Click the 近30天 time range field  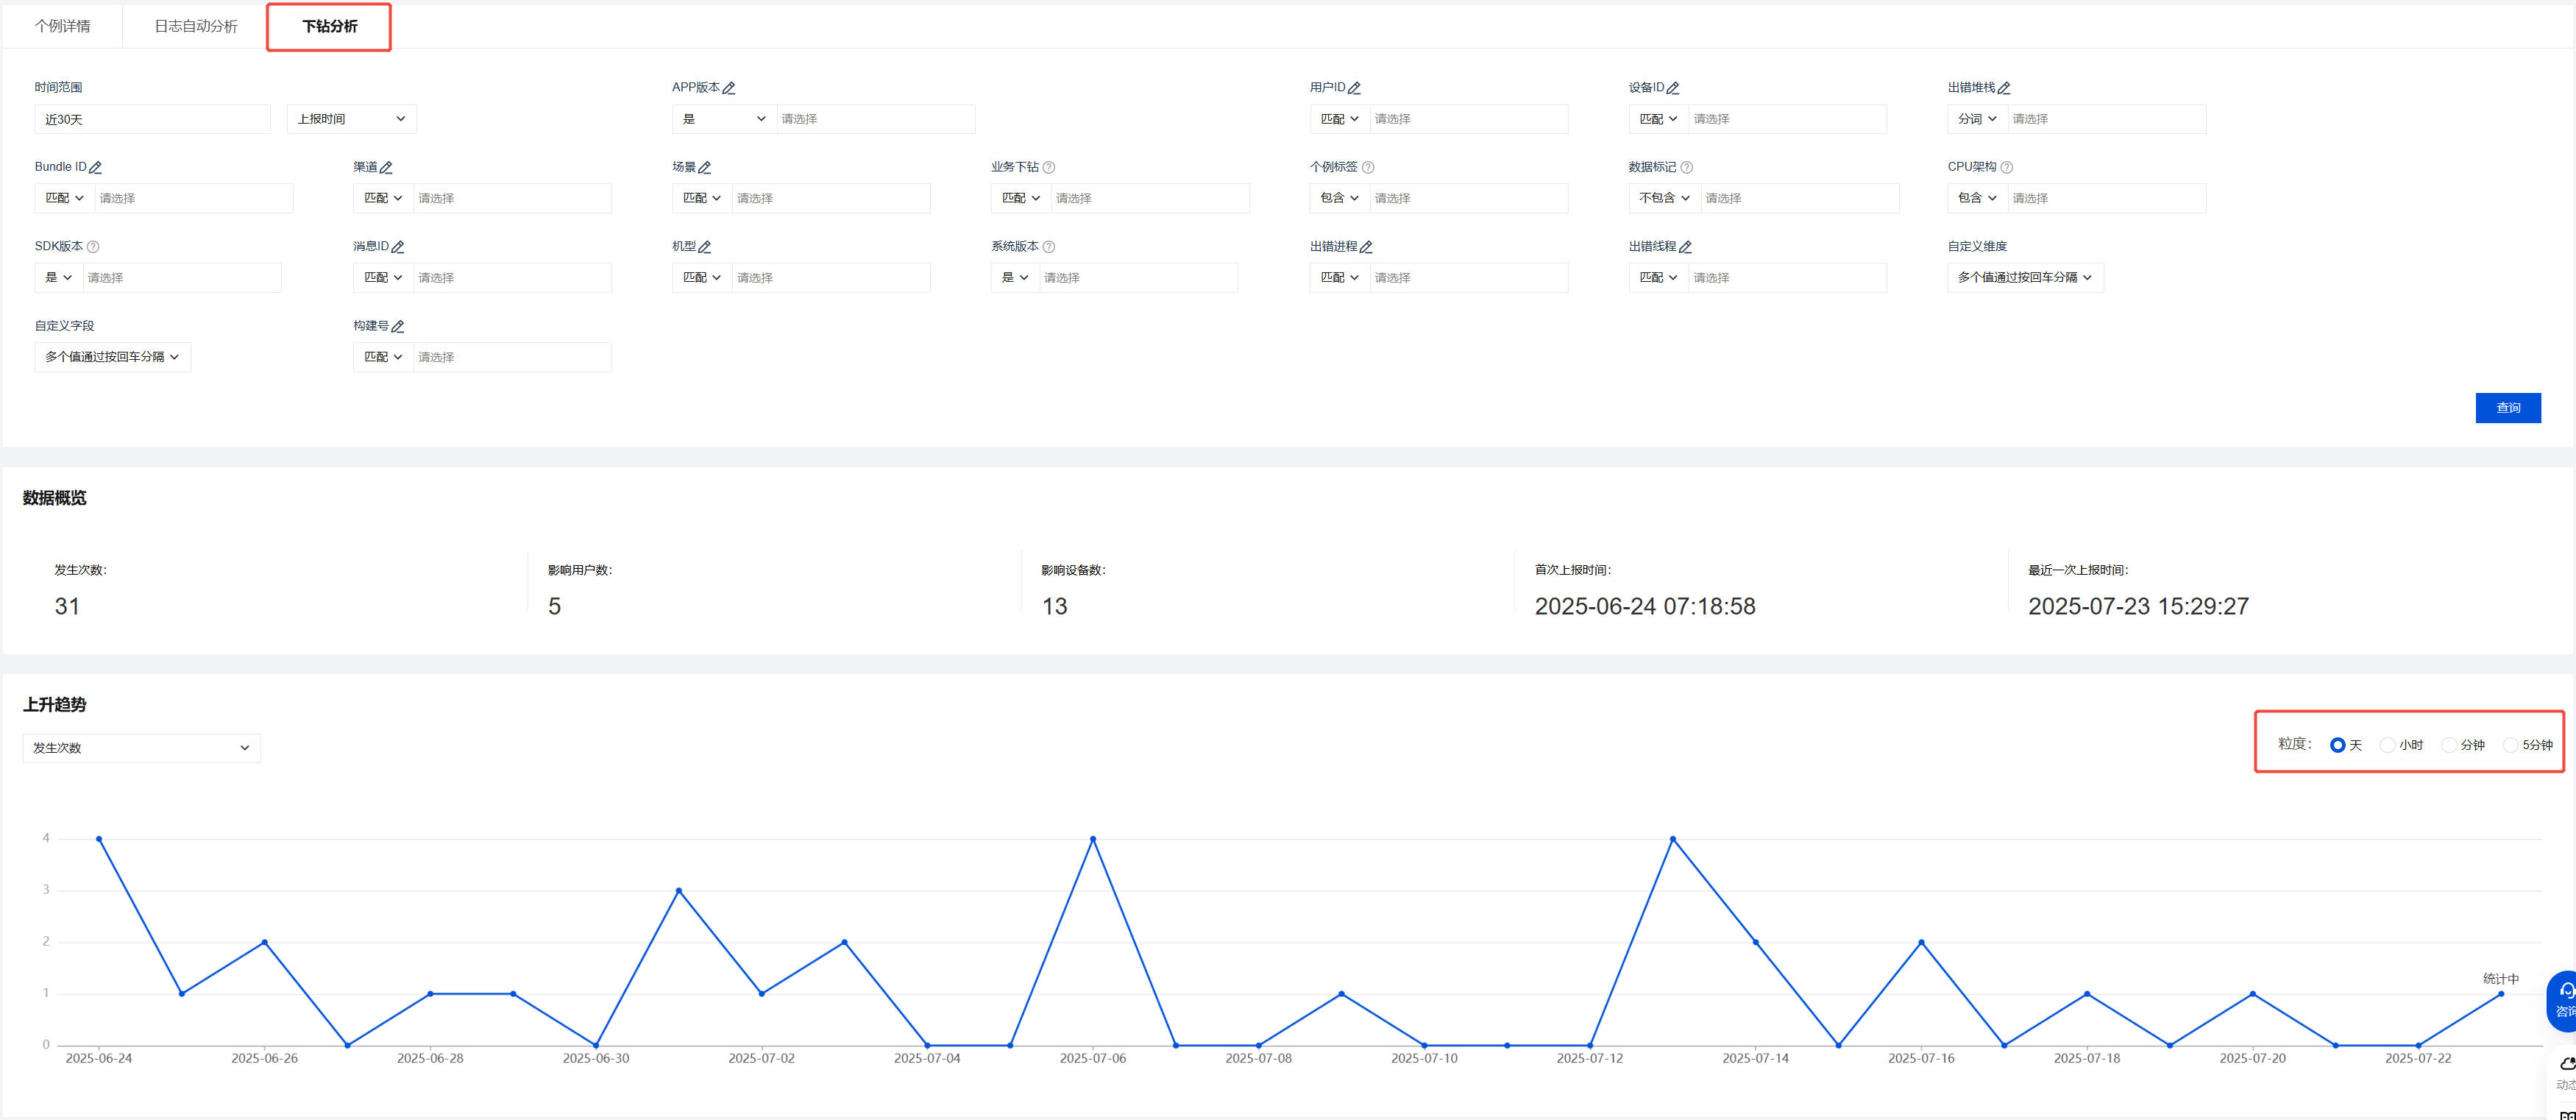[152, 119]
